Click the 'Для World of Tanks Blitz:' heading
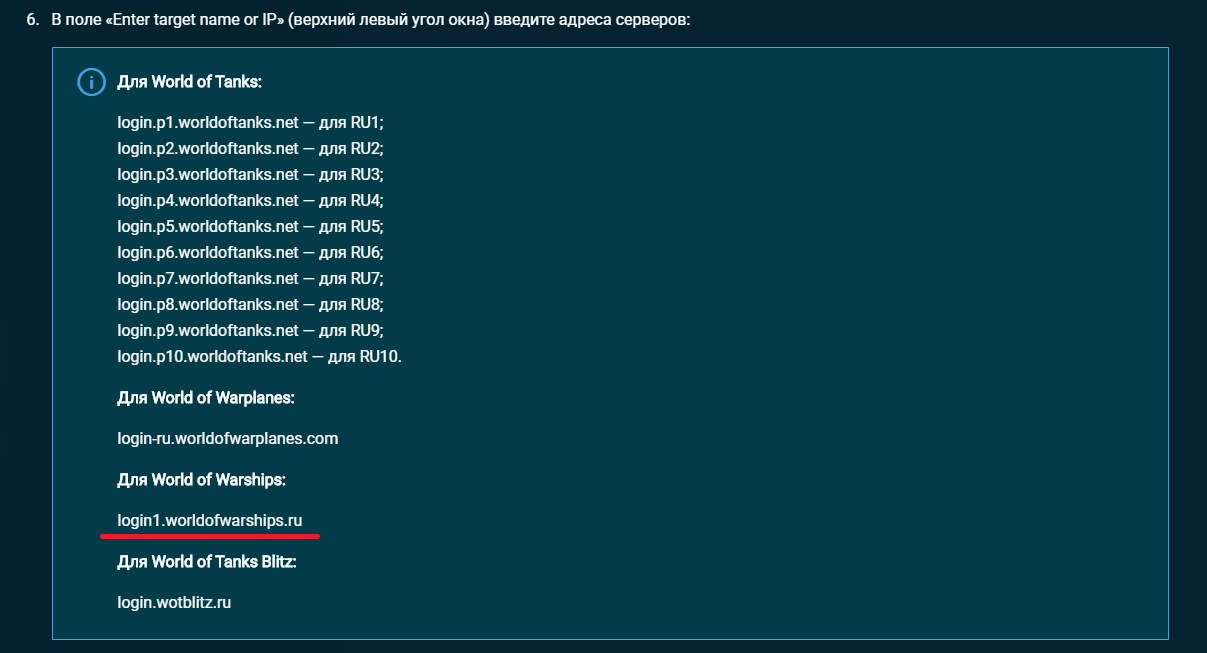1207x653 pixels. click(x=207, y=562)
